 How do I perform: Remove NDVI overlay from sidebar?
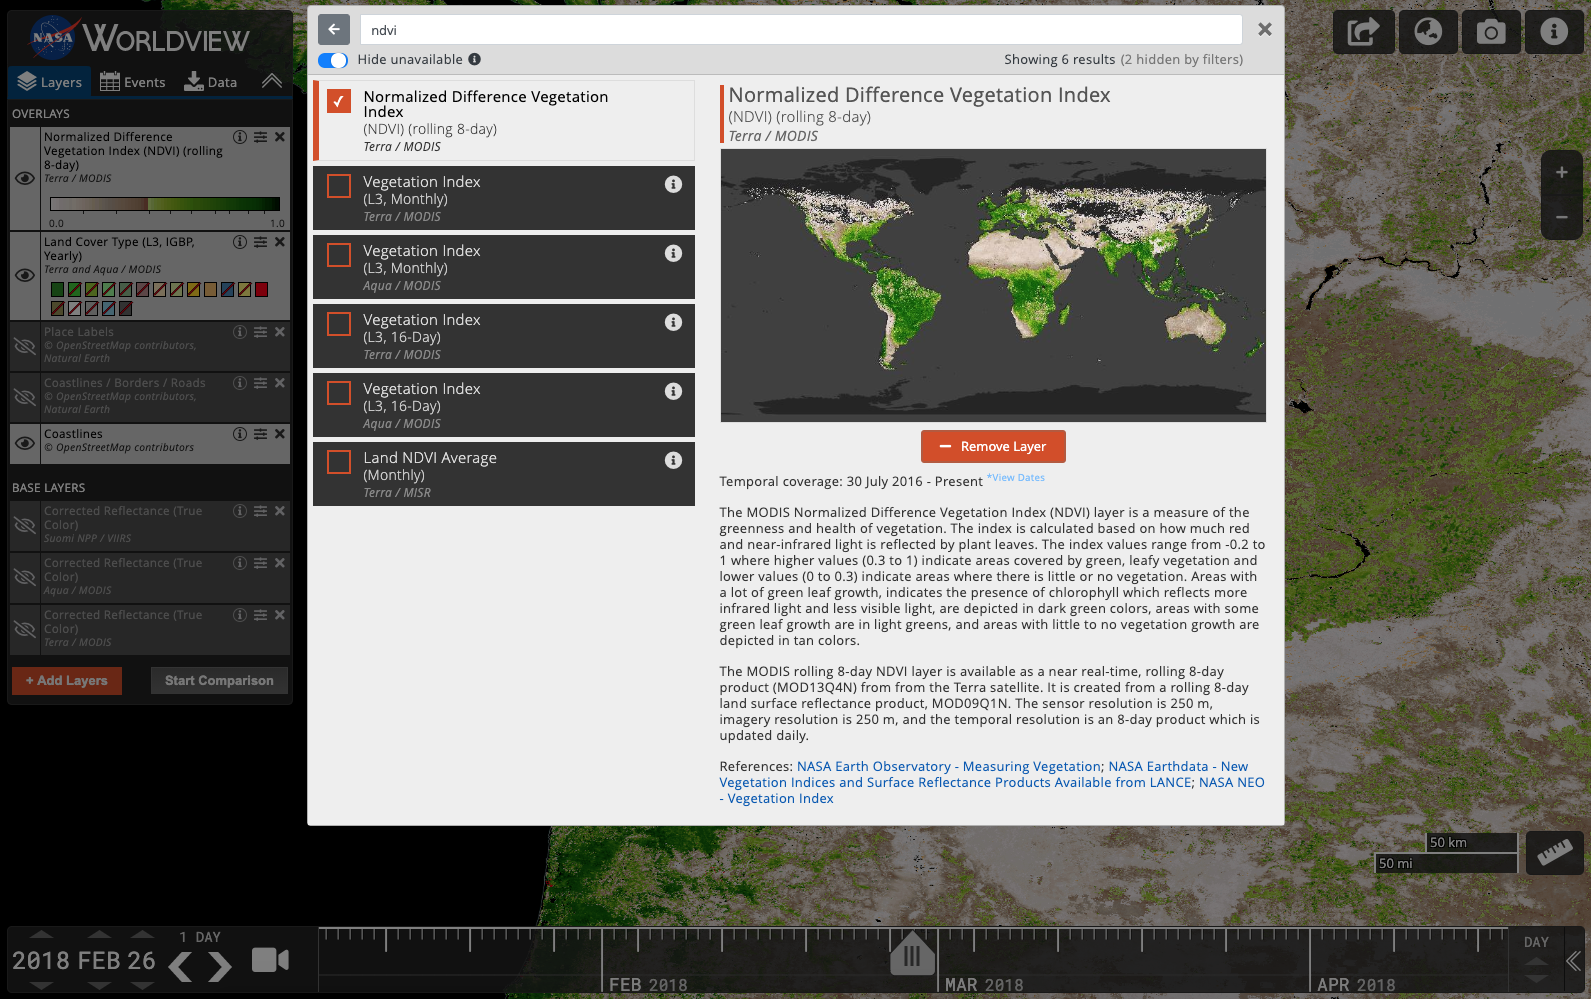click(280, 137)
